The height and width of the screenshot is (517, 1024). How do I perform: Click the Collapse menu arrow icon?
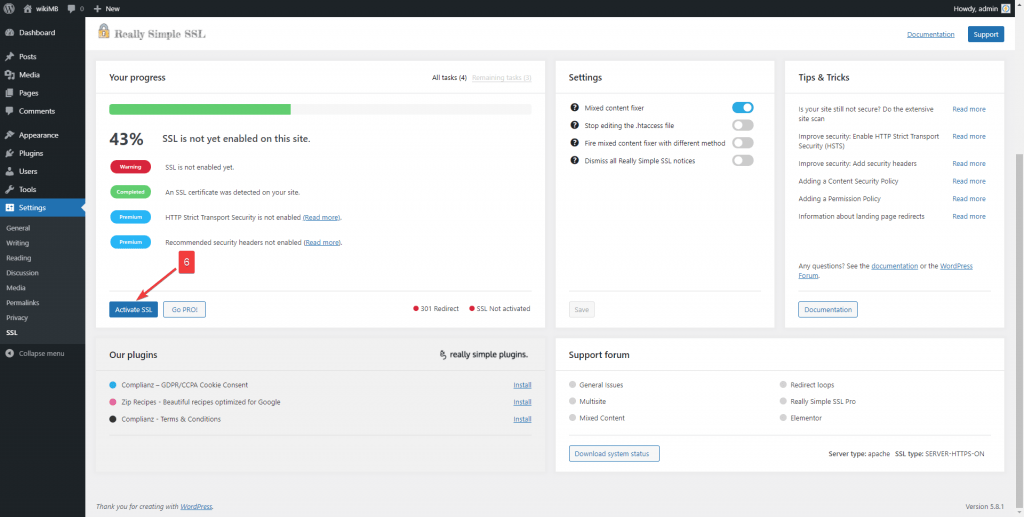click(9, 353)
